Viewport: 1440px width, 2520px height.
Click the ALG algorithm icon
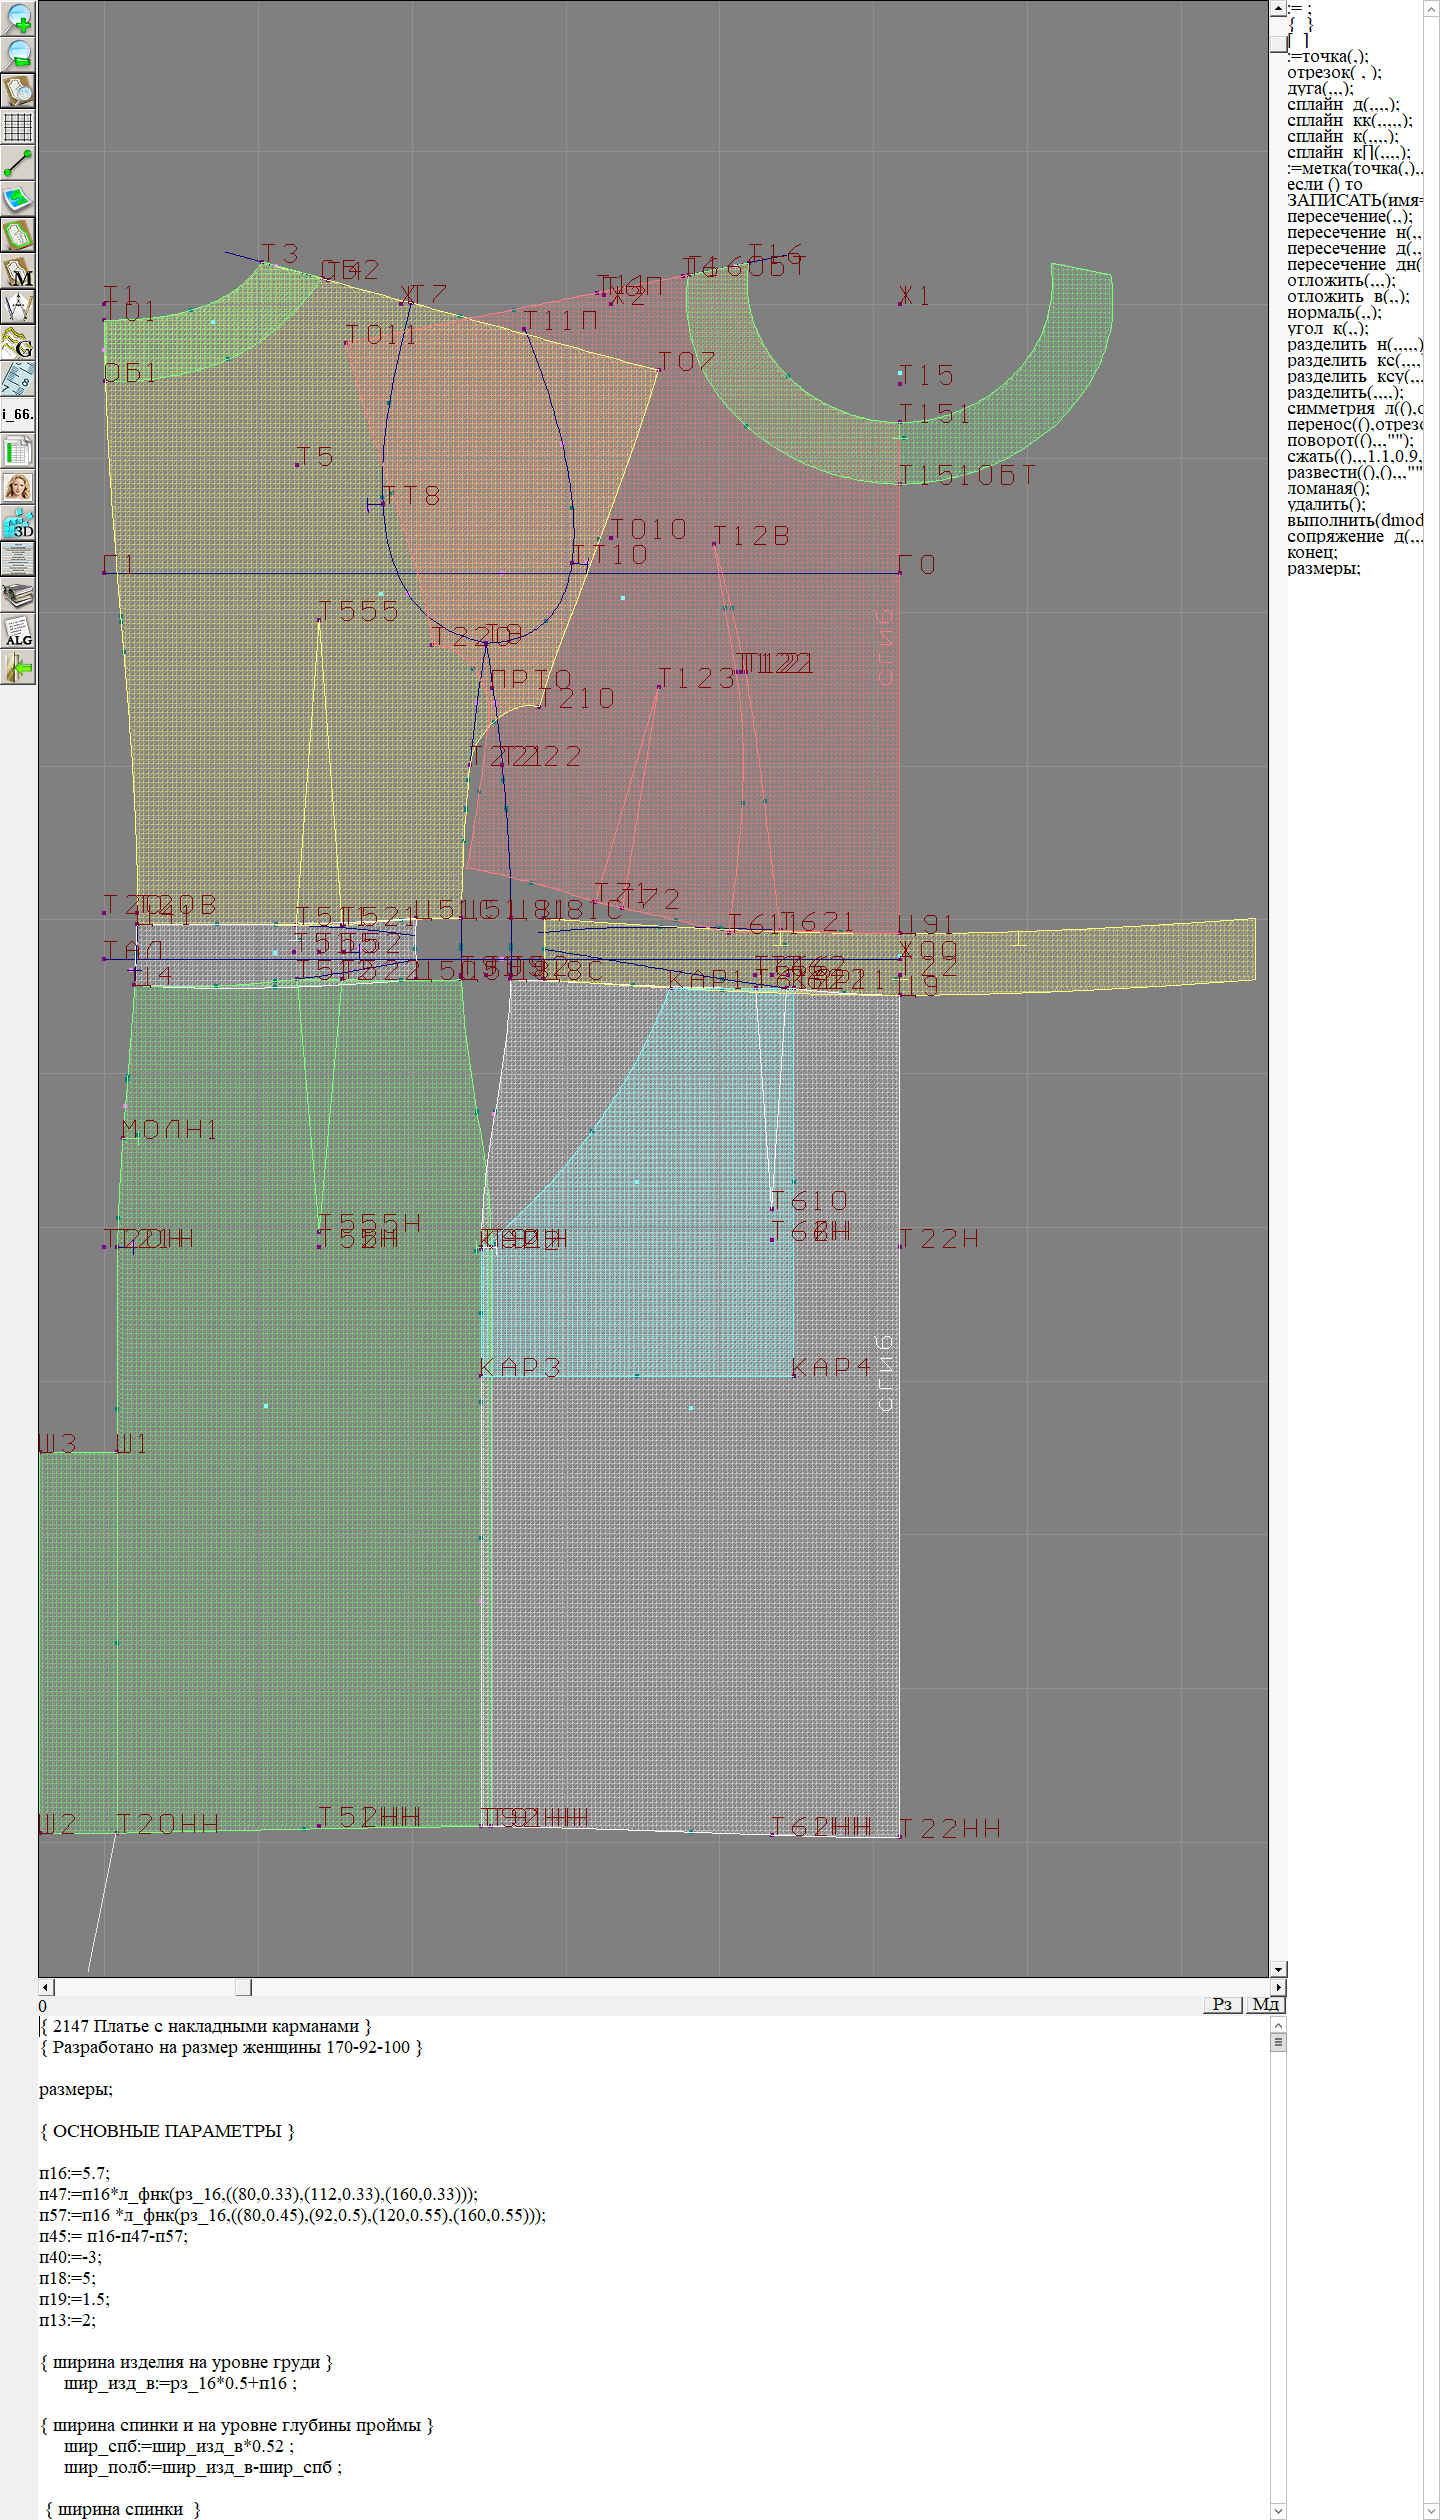[18, 631]
